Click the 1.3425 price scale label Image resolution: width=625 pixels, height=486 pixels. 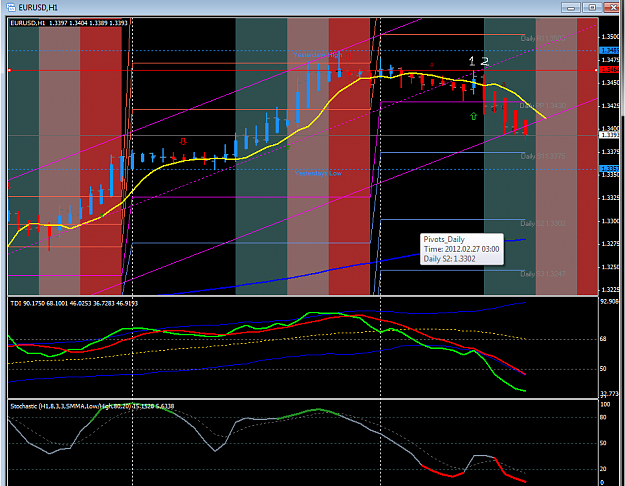[x=610, y=106]
